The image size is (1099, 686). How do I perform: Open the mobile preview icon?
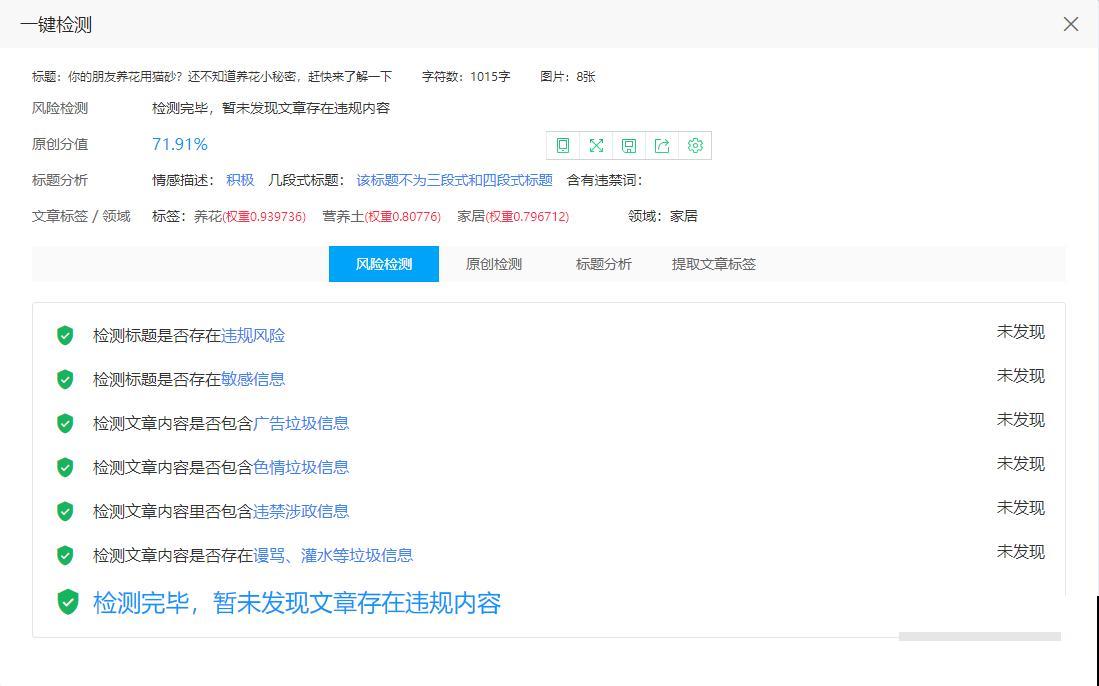562,145
